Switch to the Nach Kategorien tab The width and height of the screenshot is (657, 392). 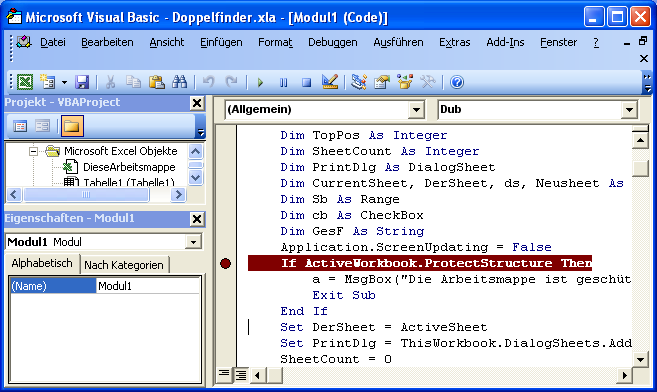click(x=124, y=265)
